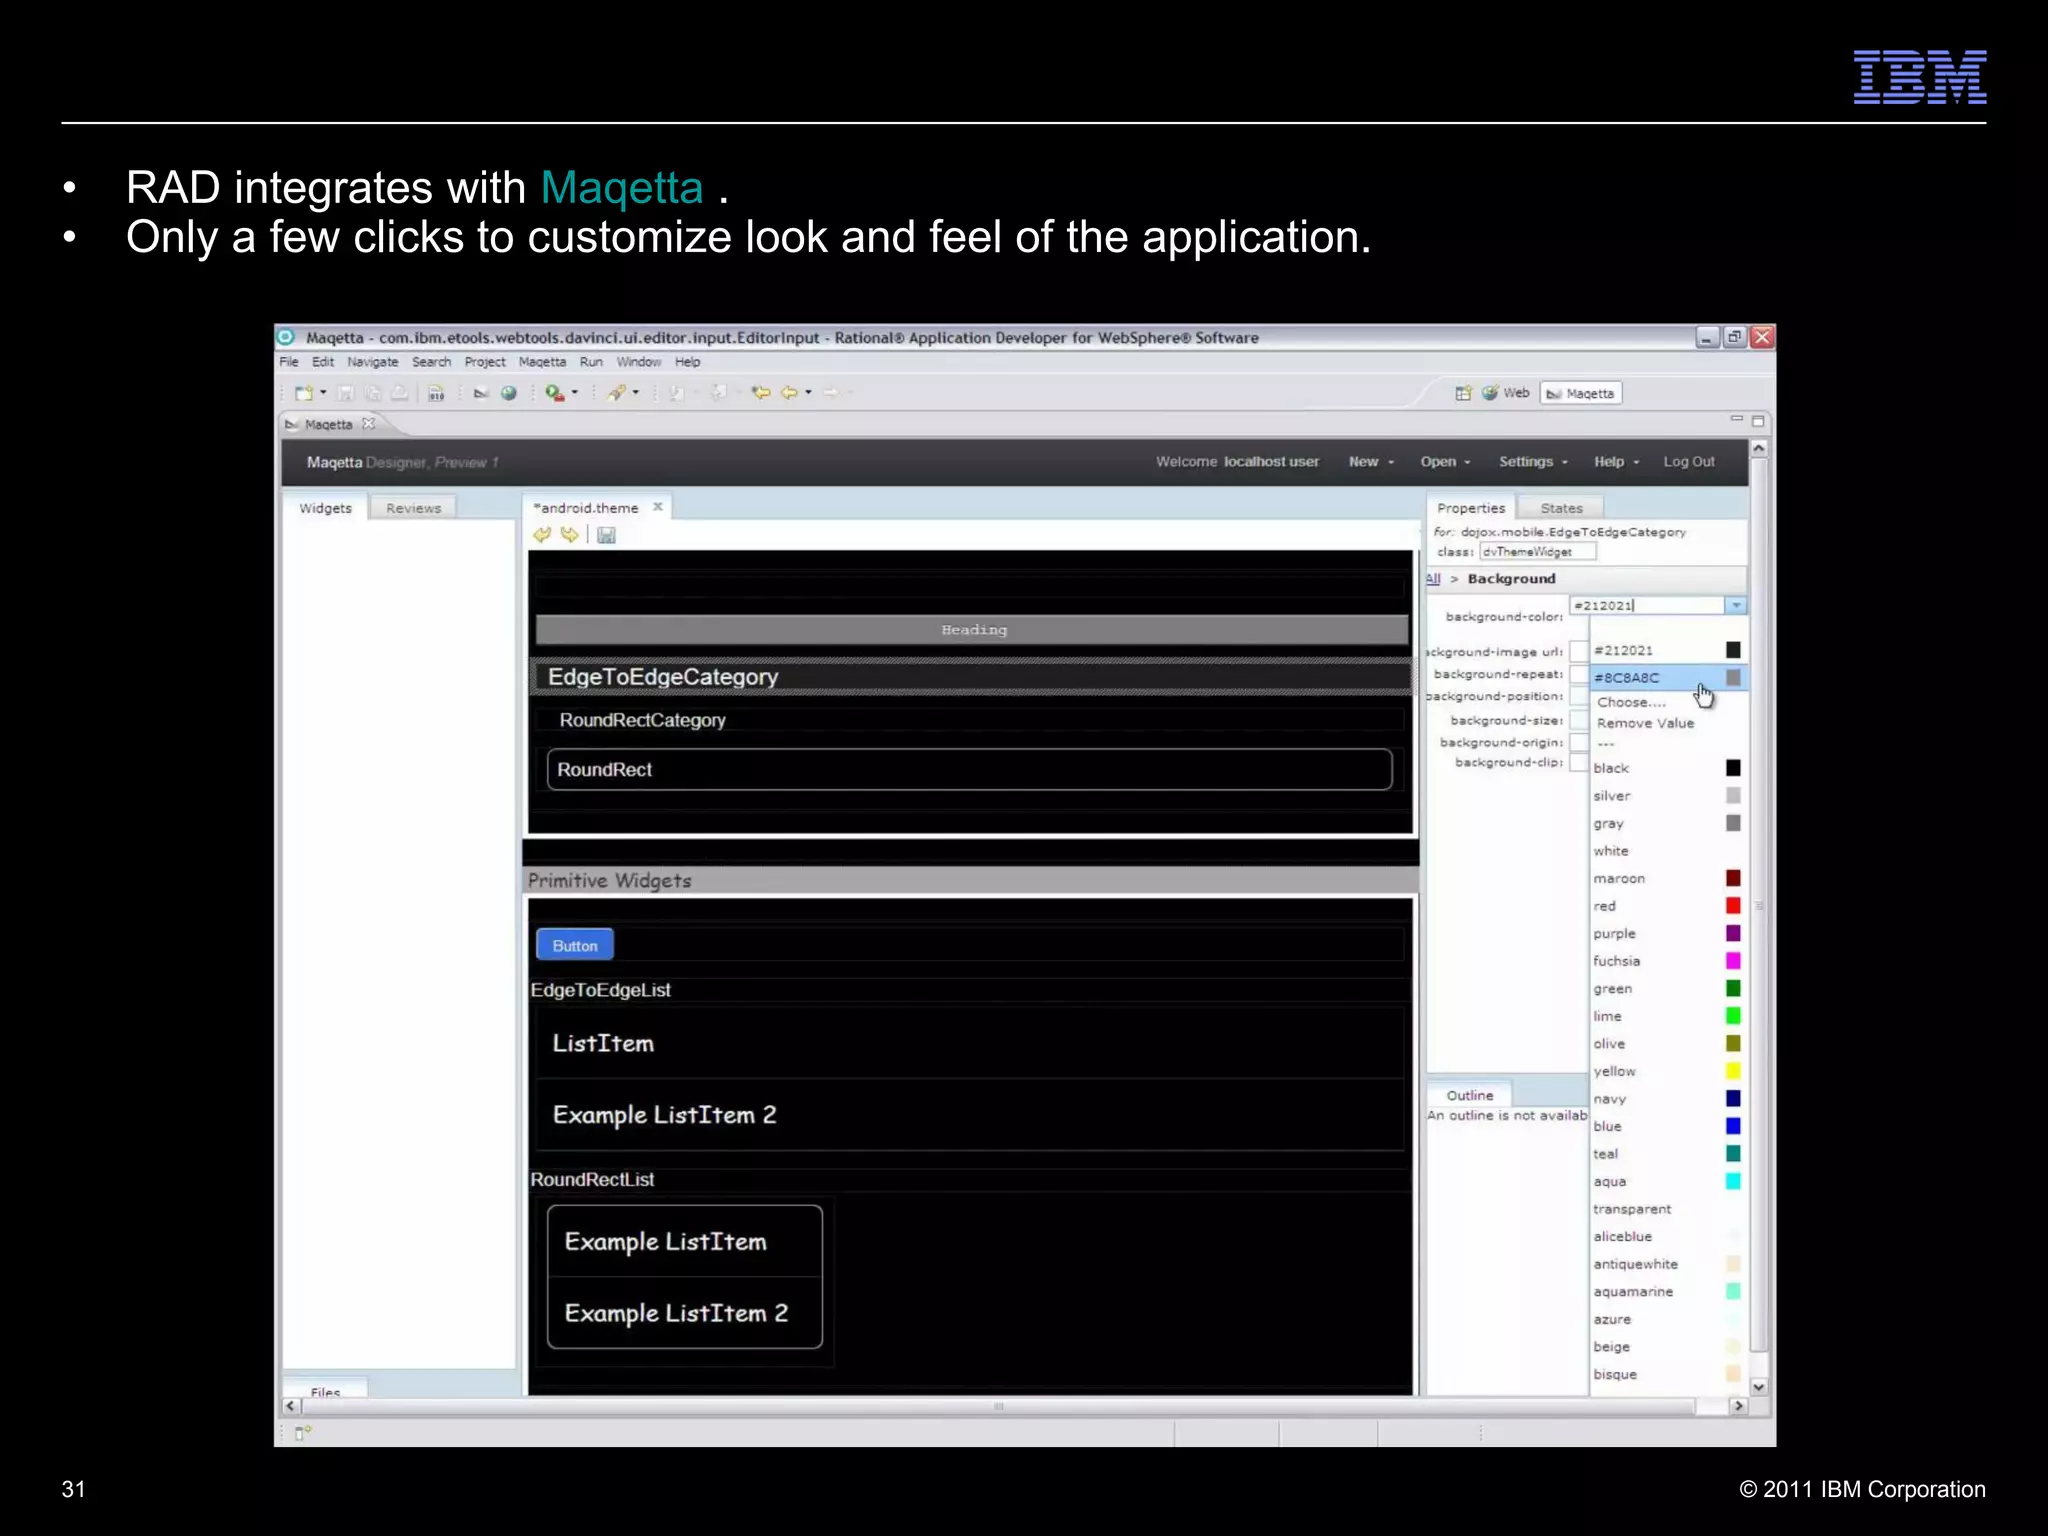Click the blue Button widget
Image resolution: width=2048 pixels, height=1536 pixels.
(575, 945)
